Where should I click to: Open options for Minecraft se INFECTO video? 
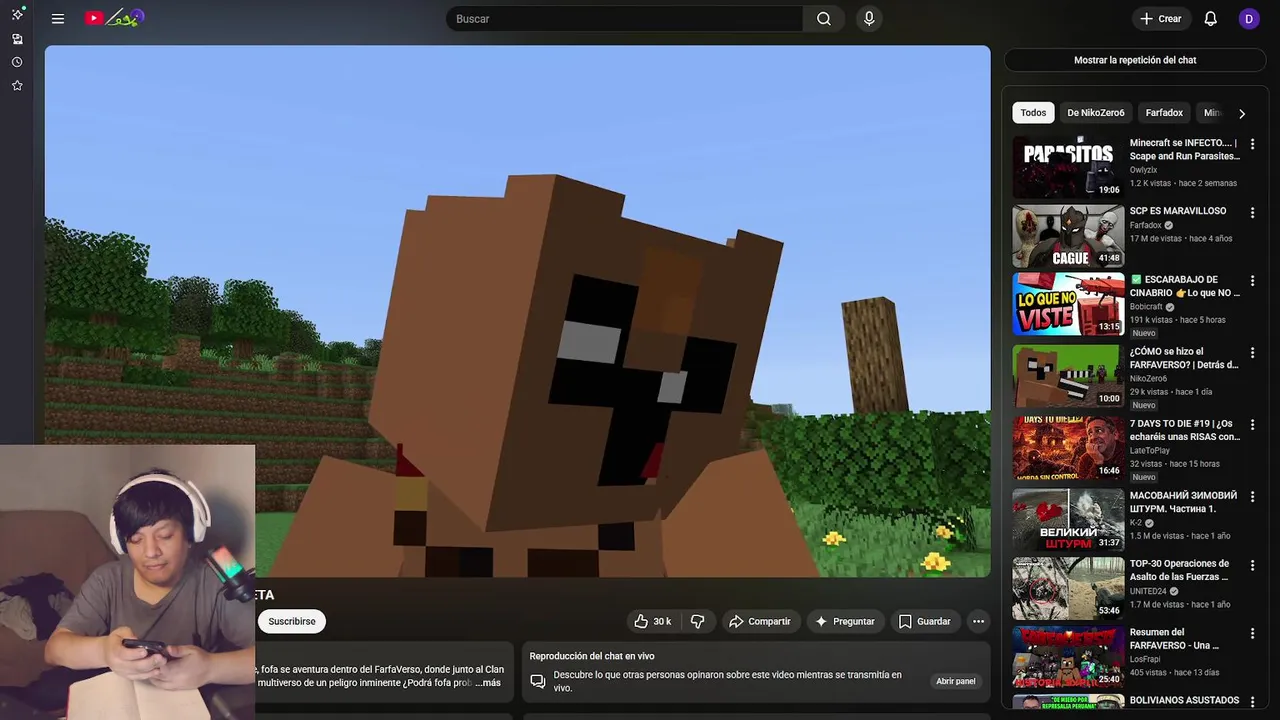(1252, 144)
